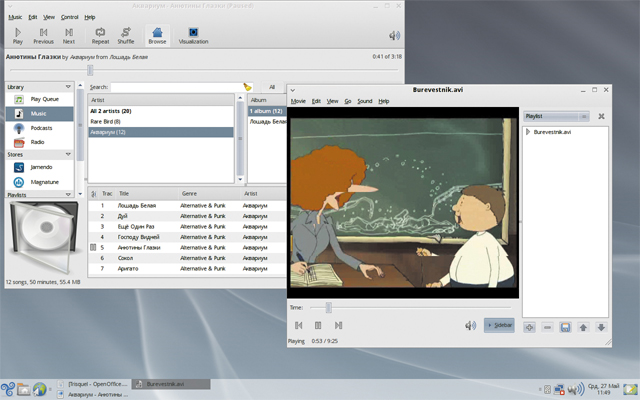
Task: Click the album cover art thumbnail
Action: pos(44,238)
